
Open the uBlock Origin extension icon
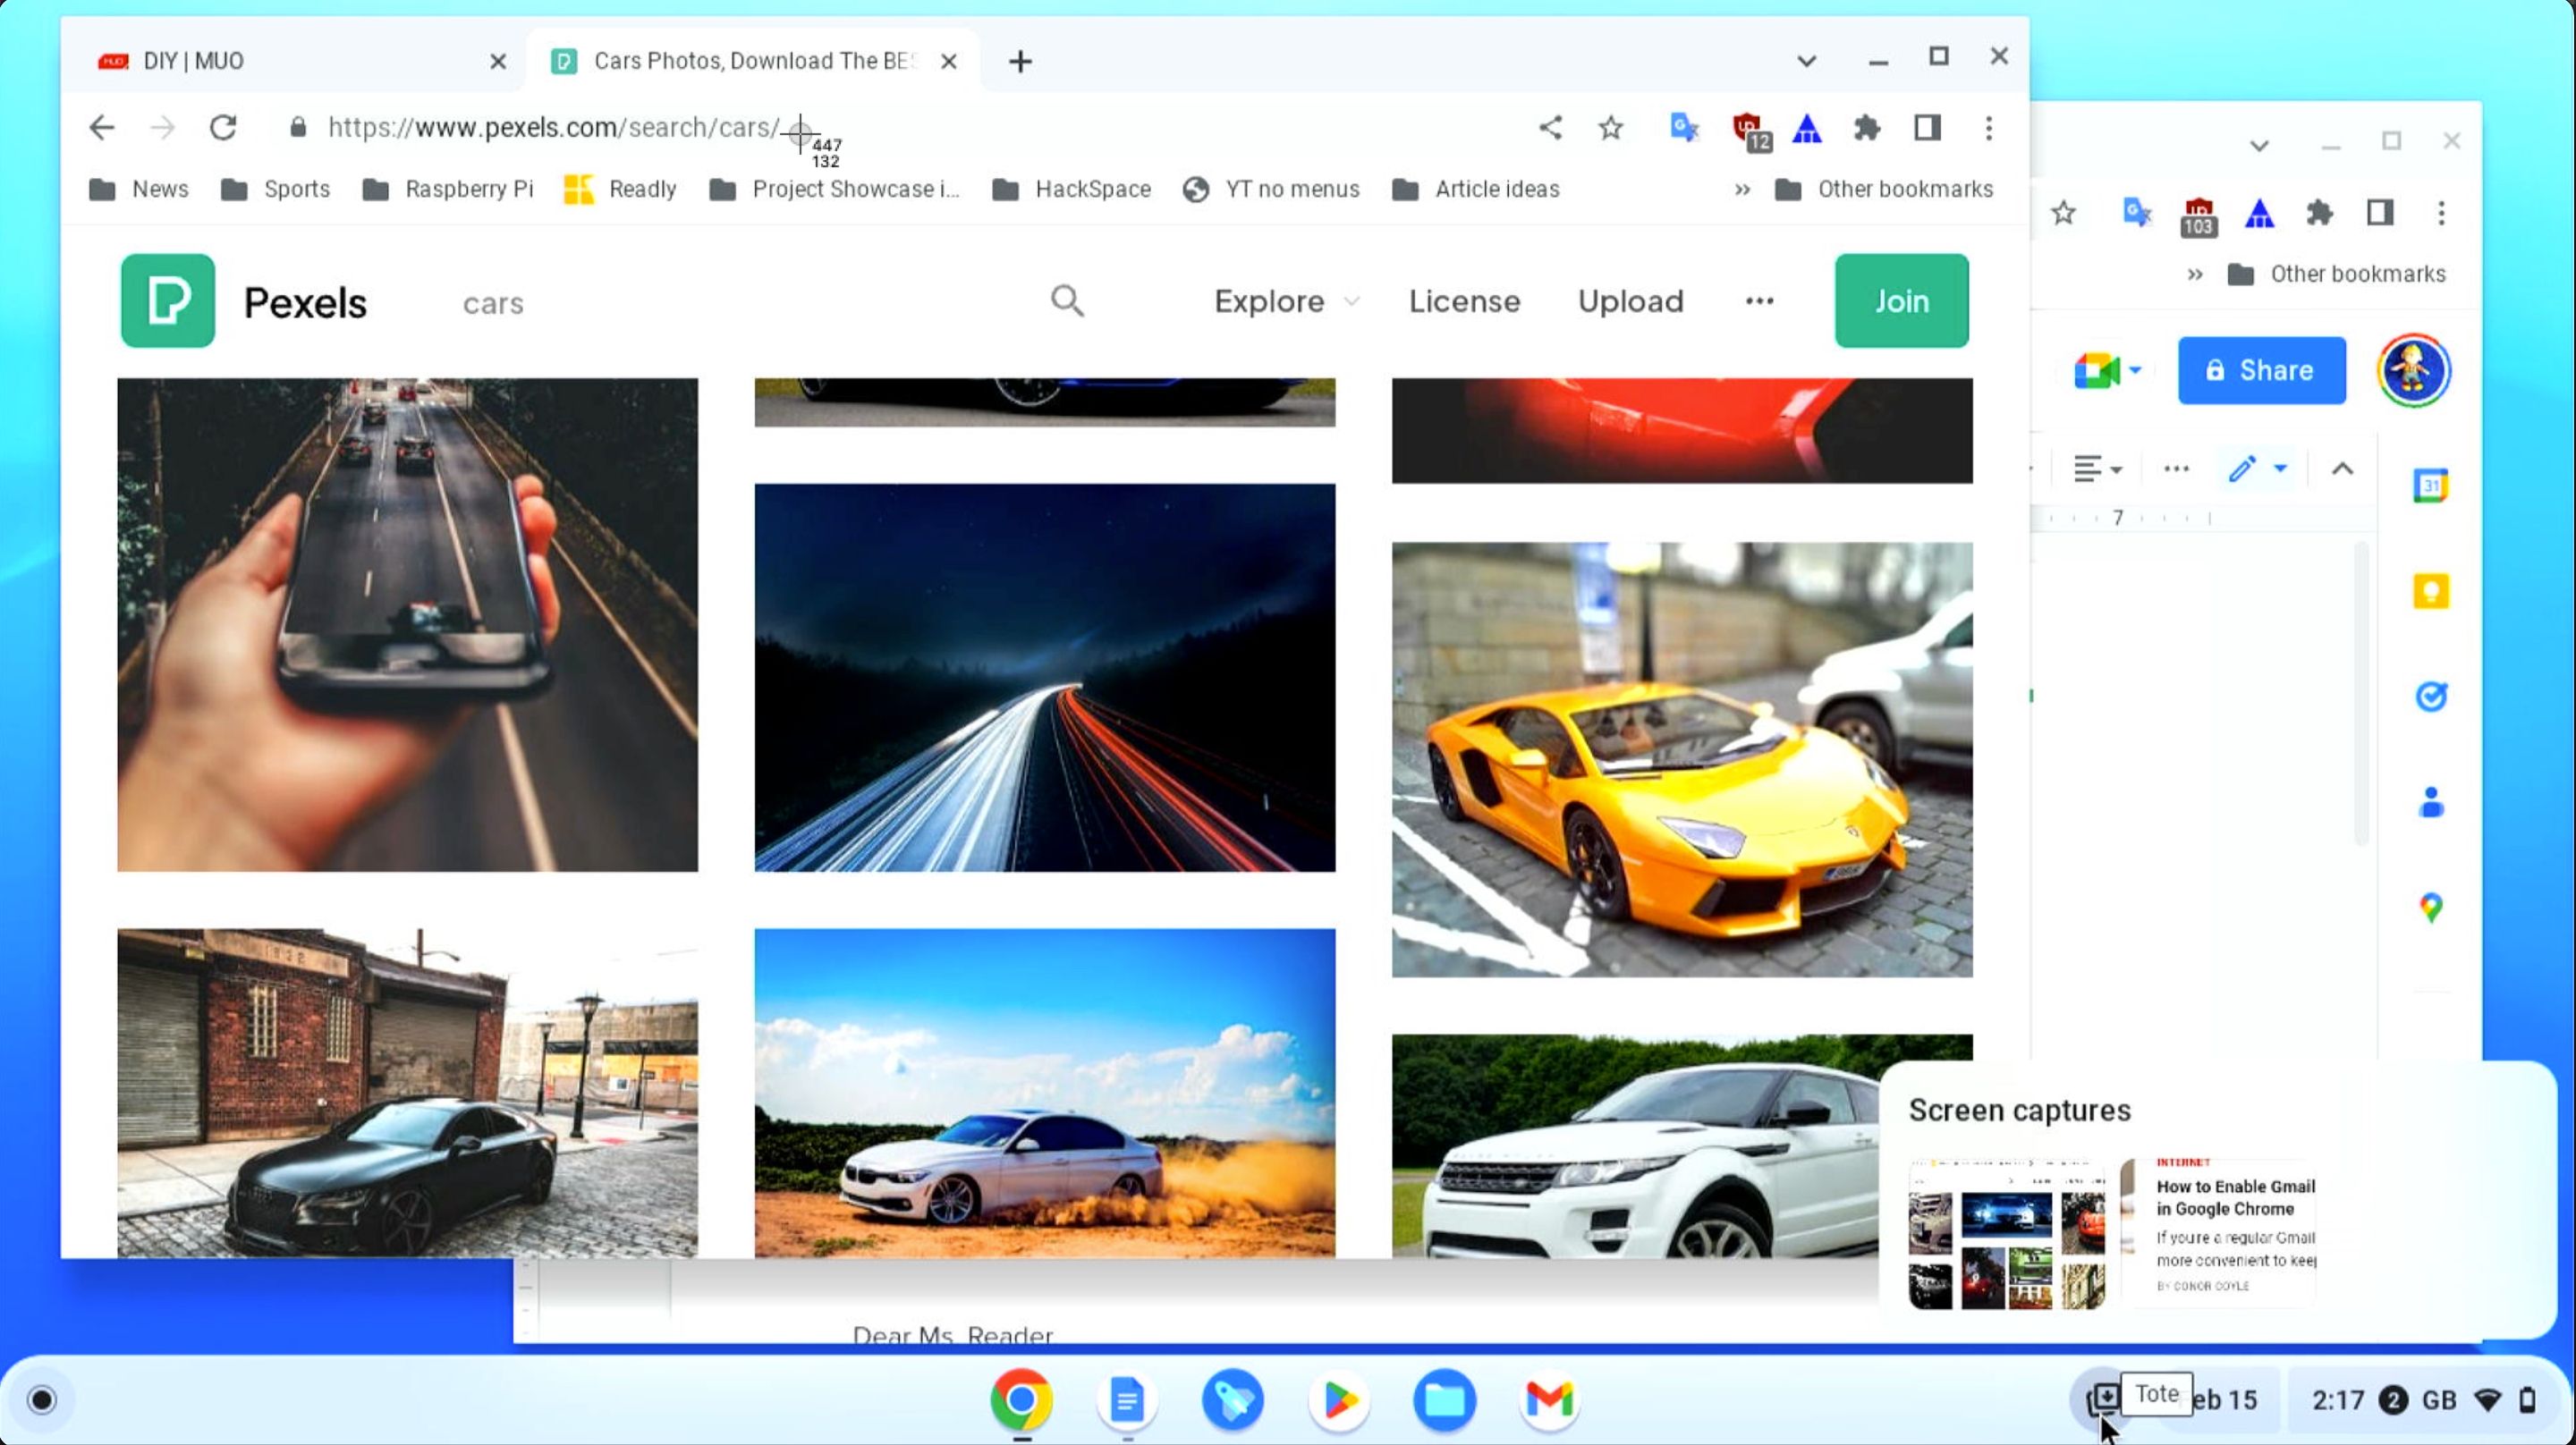[1748, 129]
